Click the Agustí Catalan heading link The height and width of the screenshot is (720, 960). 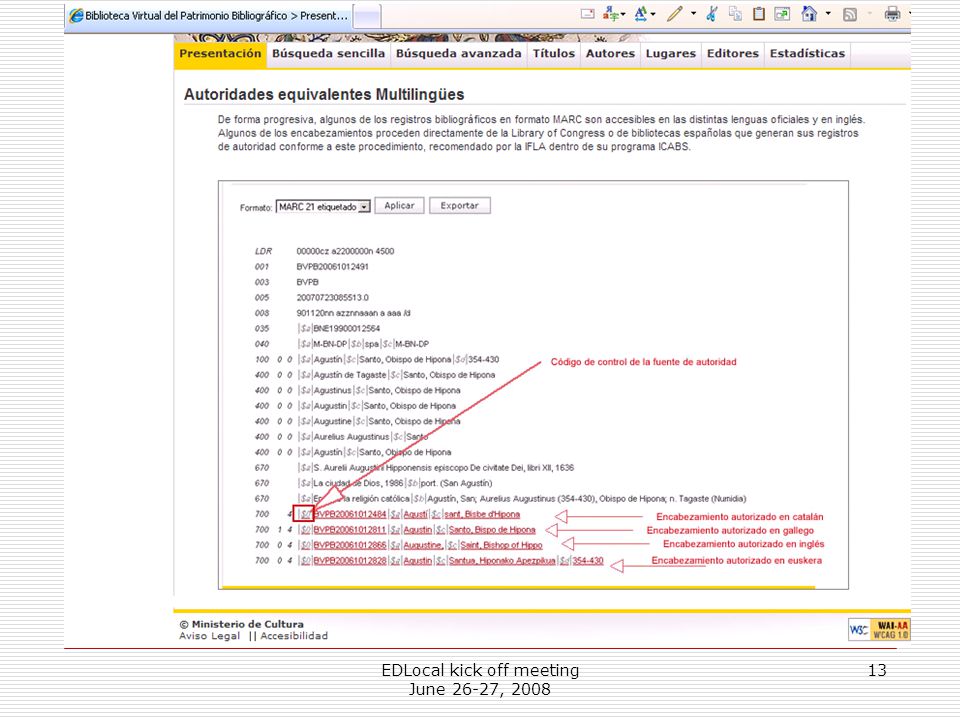[x=416, y=514]
